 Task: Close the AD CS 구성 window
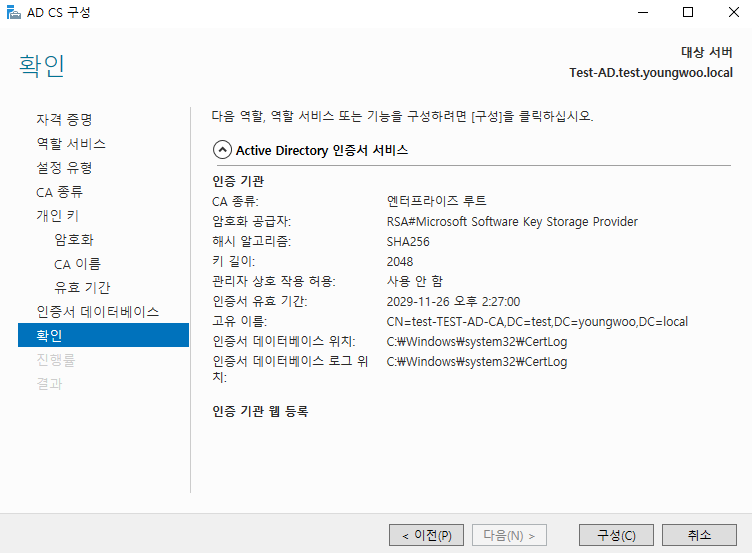click(733, 12)
